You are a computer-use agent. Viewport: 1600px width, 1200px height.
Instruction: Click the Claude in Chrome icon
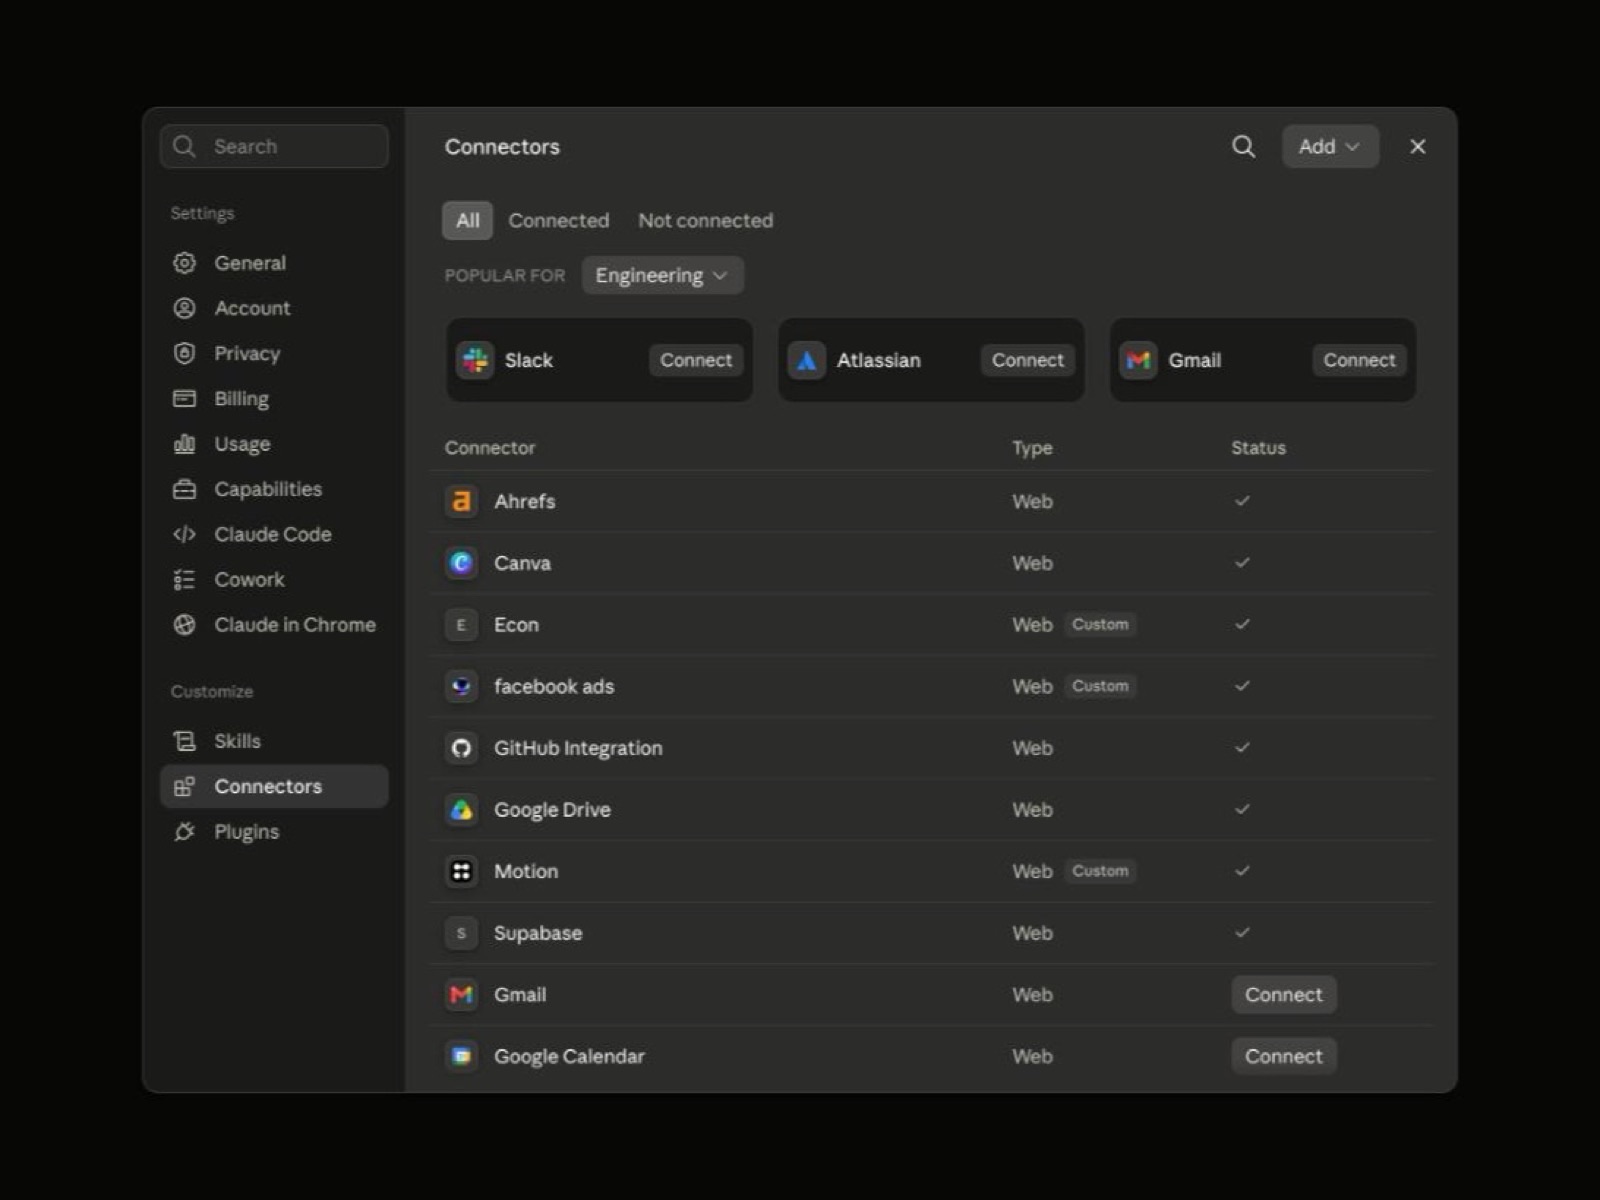click(x=184, y=624)
